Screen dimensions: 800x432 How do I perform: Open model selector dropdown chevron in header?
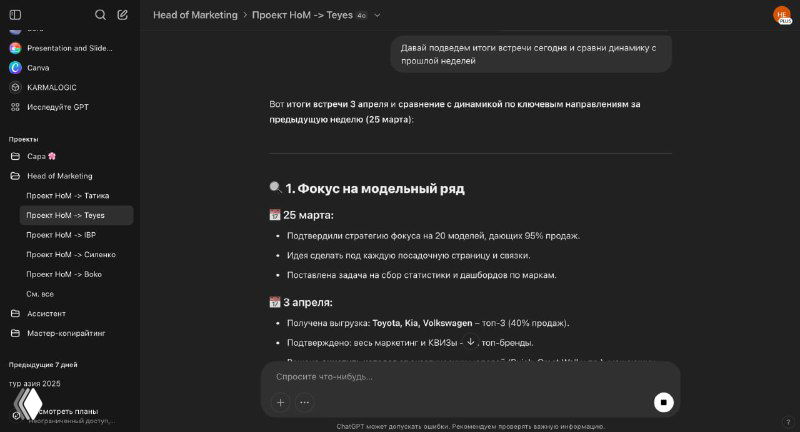377,15
